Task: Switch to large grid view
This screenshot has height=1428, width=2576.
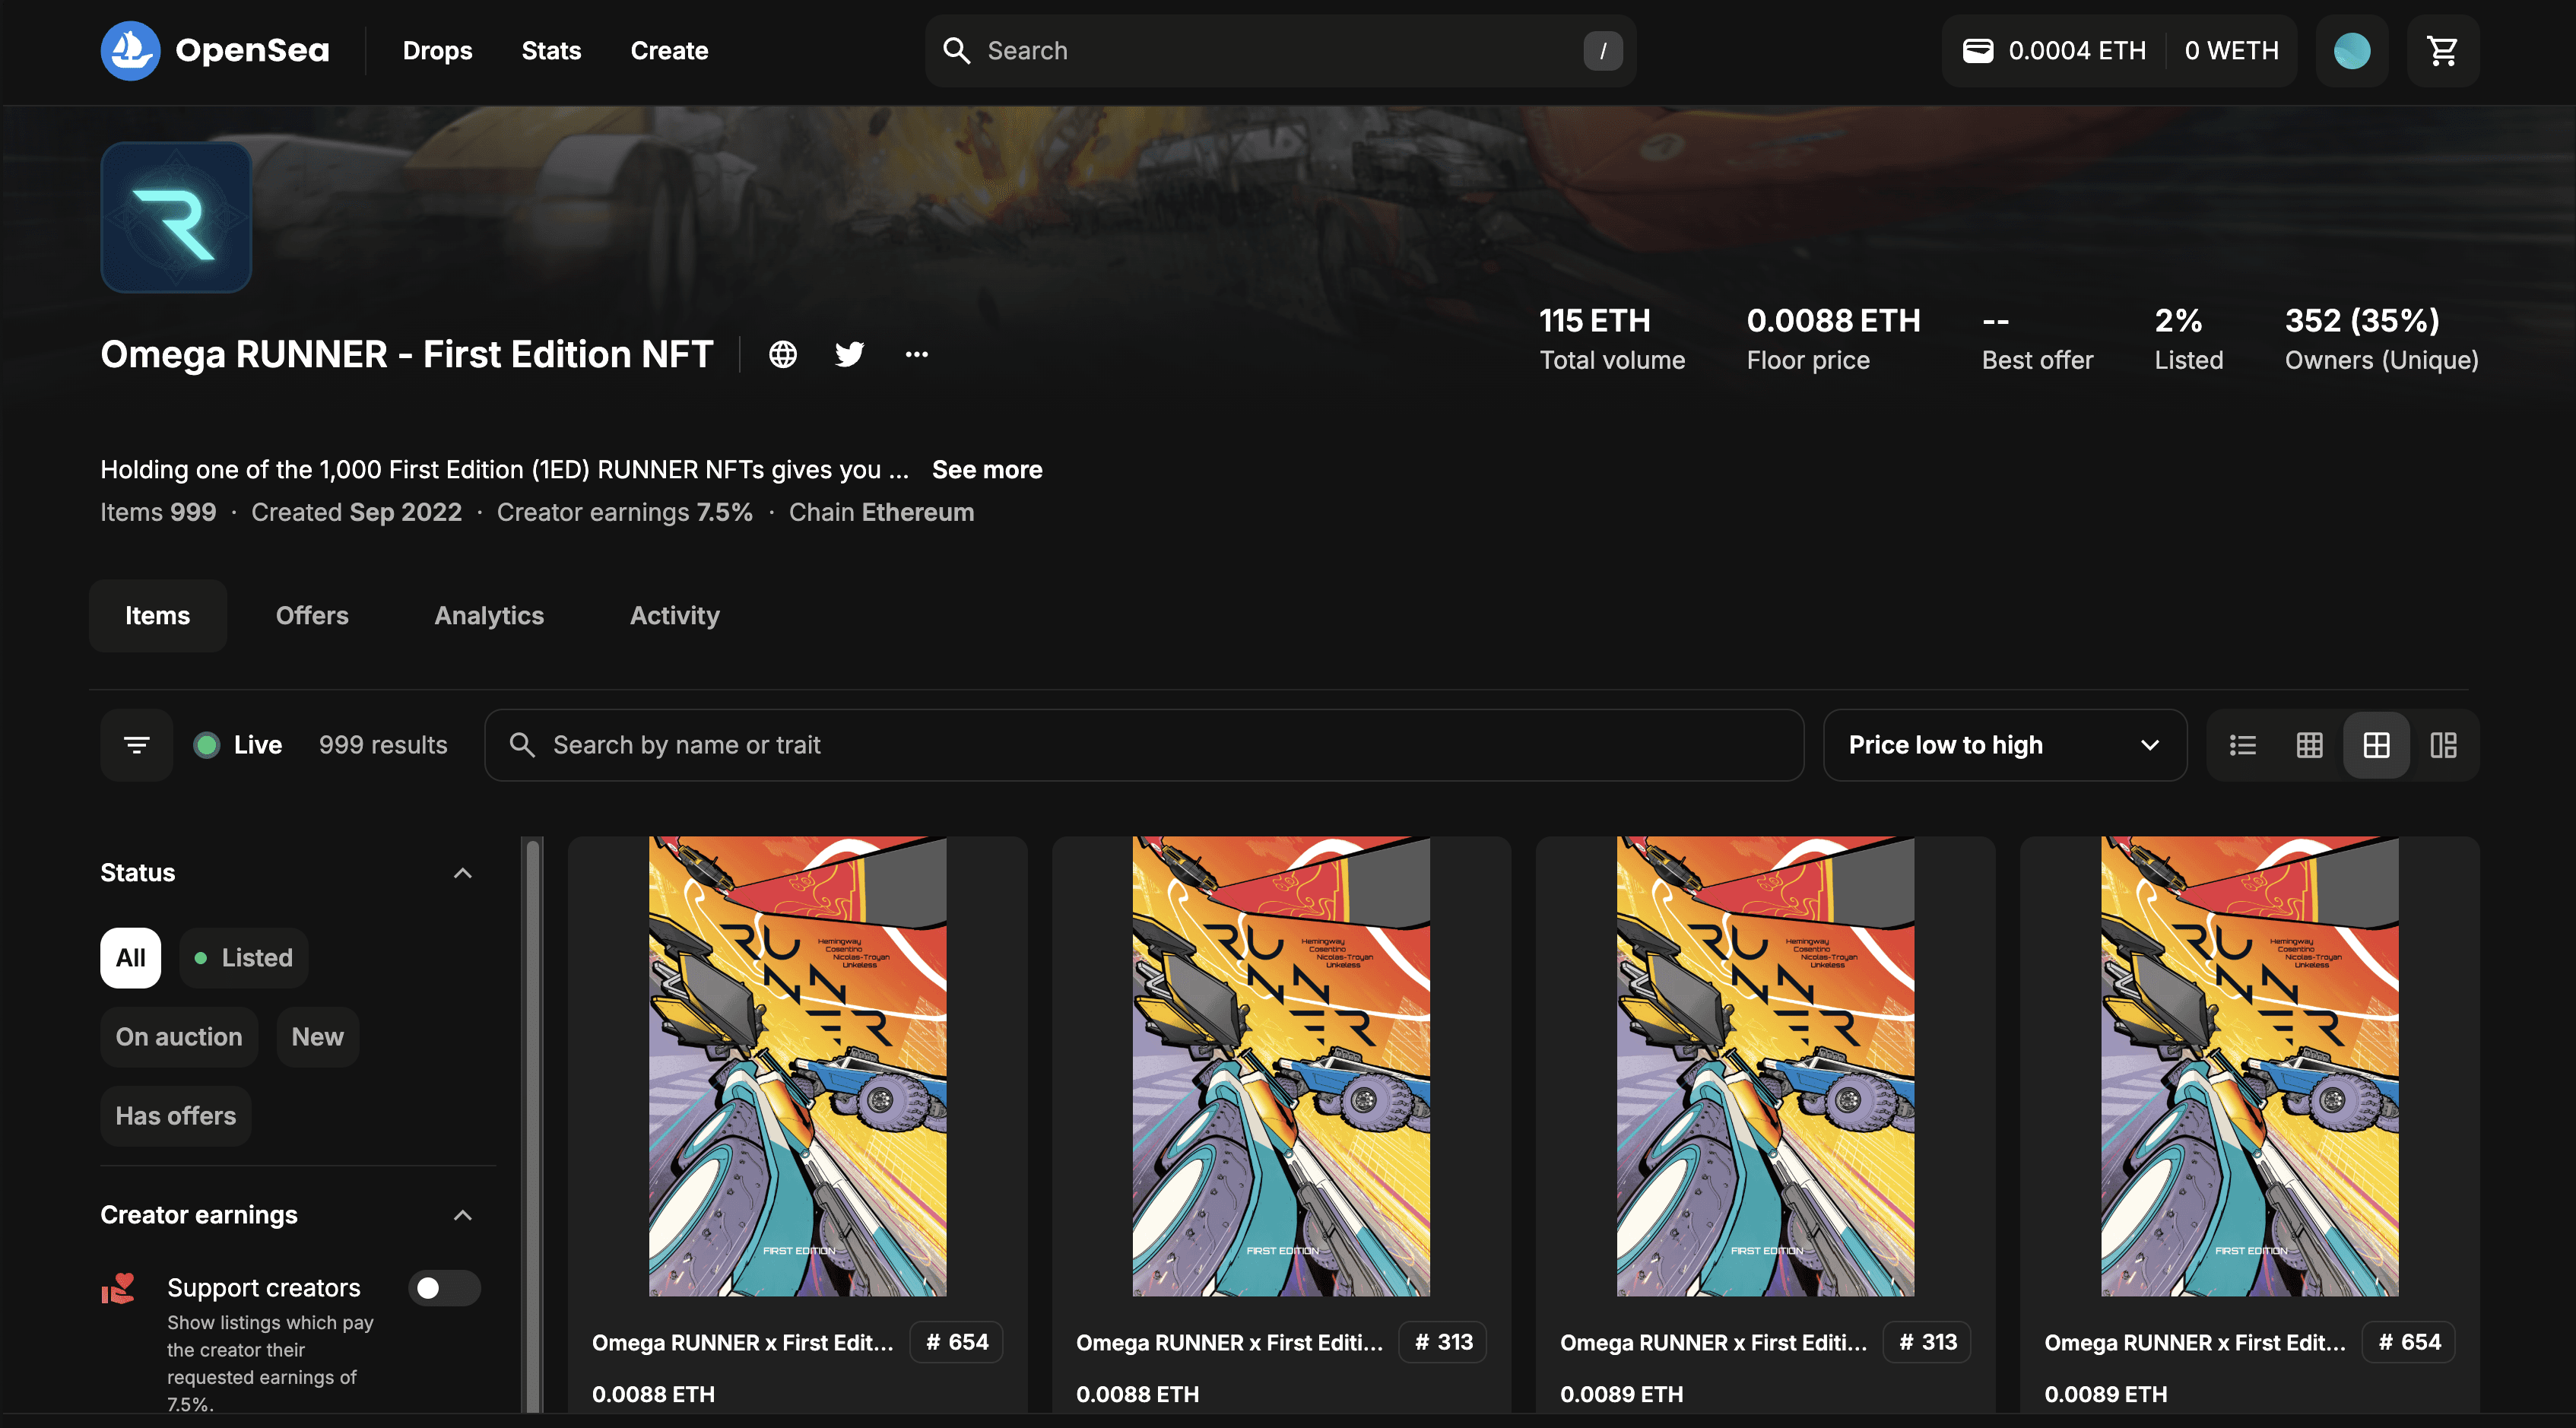Action: tap(2376, 745)
